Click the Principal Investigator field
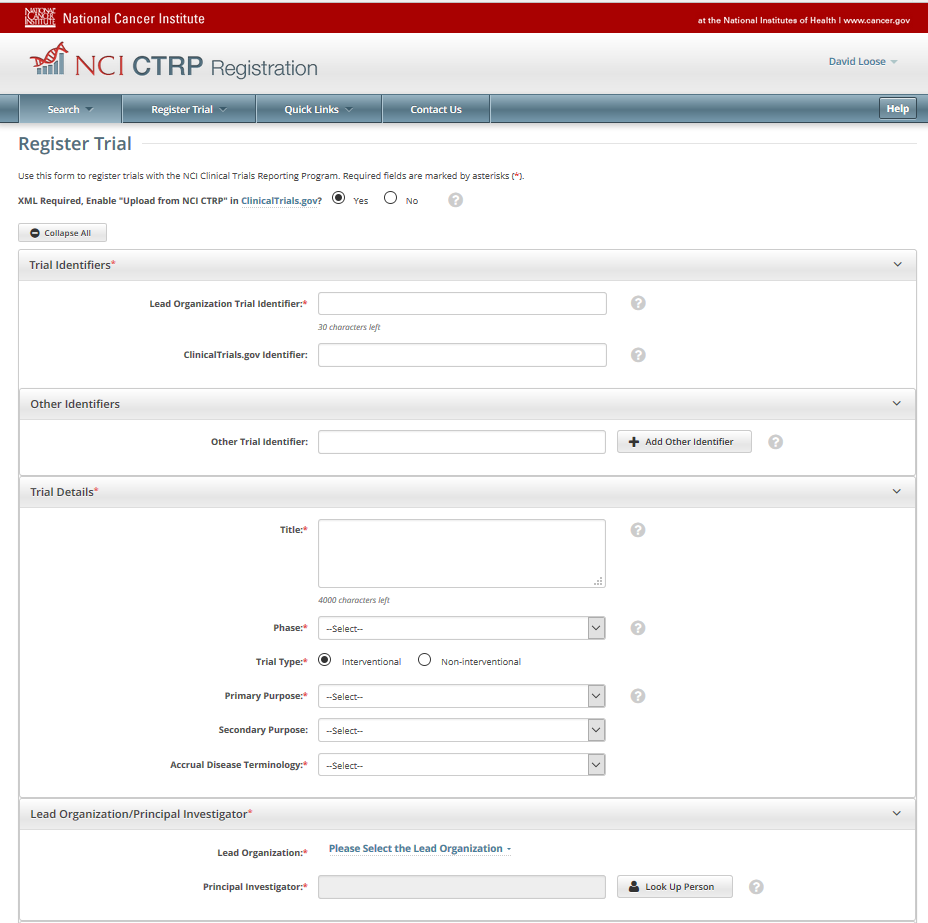Viewport: 928px width, 923px height. [x=462, y=887]
